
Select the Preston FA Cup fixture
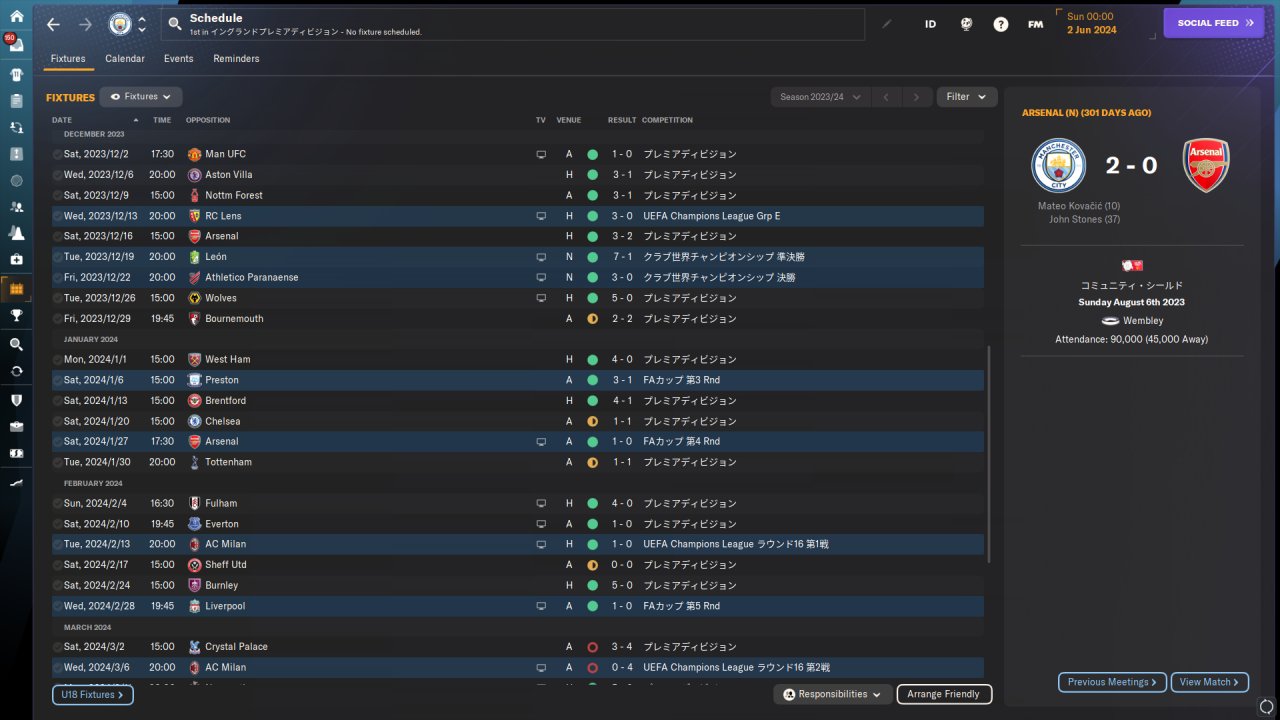pos(518,380)
